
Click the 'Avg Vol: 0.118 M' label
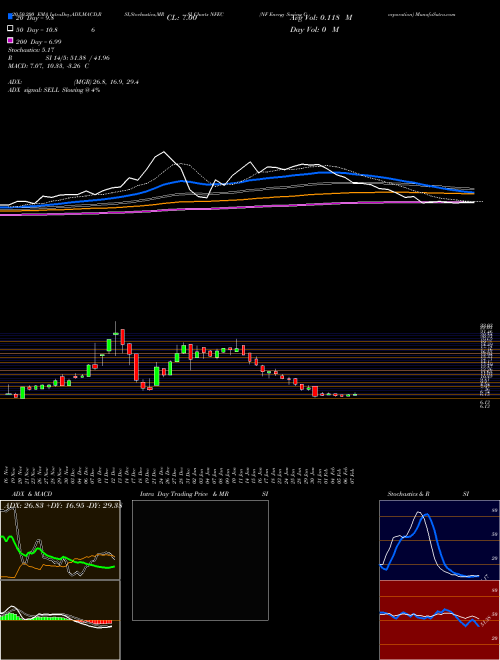[x=321, y=18]
